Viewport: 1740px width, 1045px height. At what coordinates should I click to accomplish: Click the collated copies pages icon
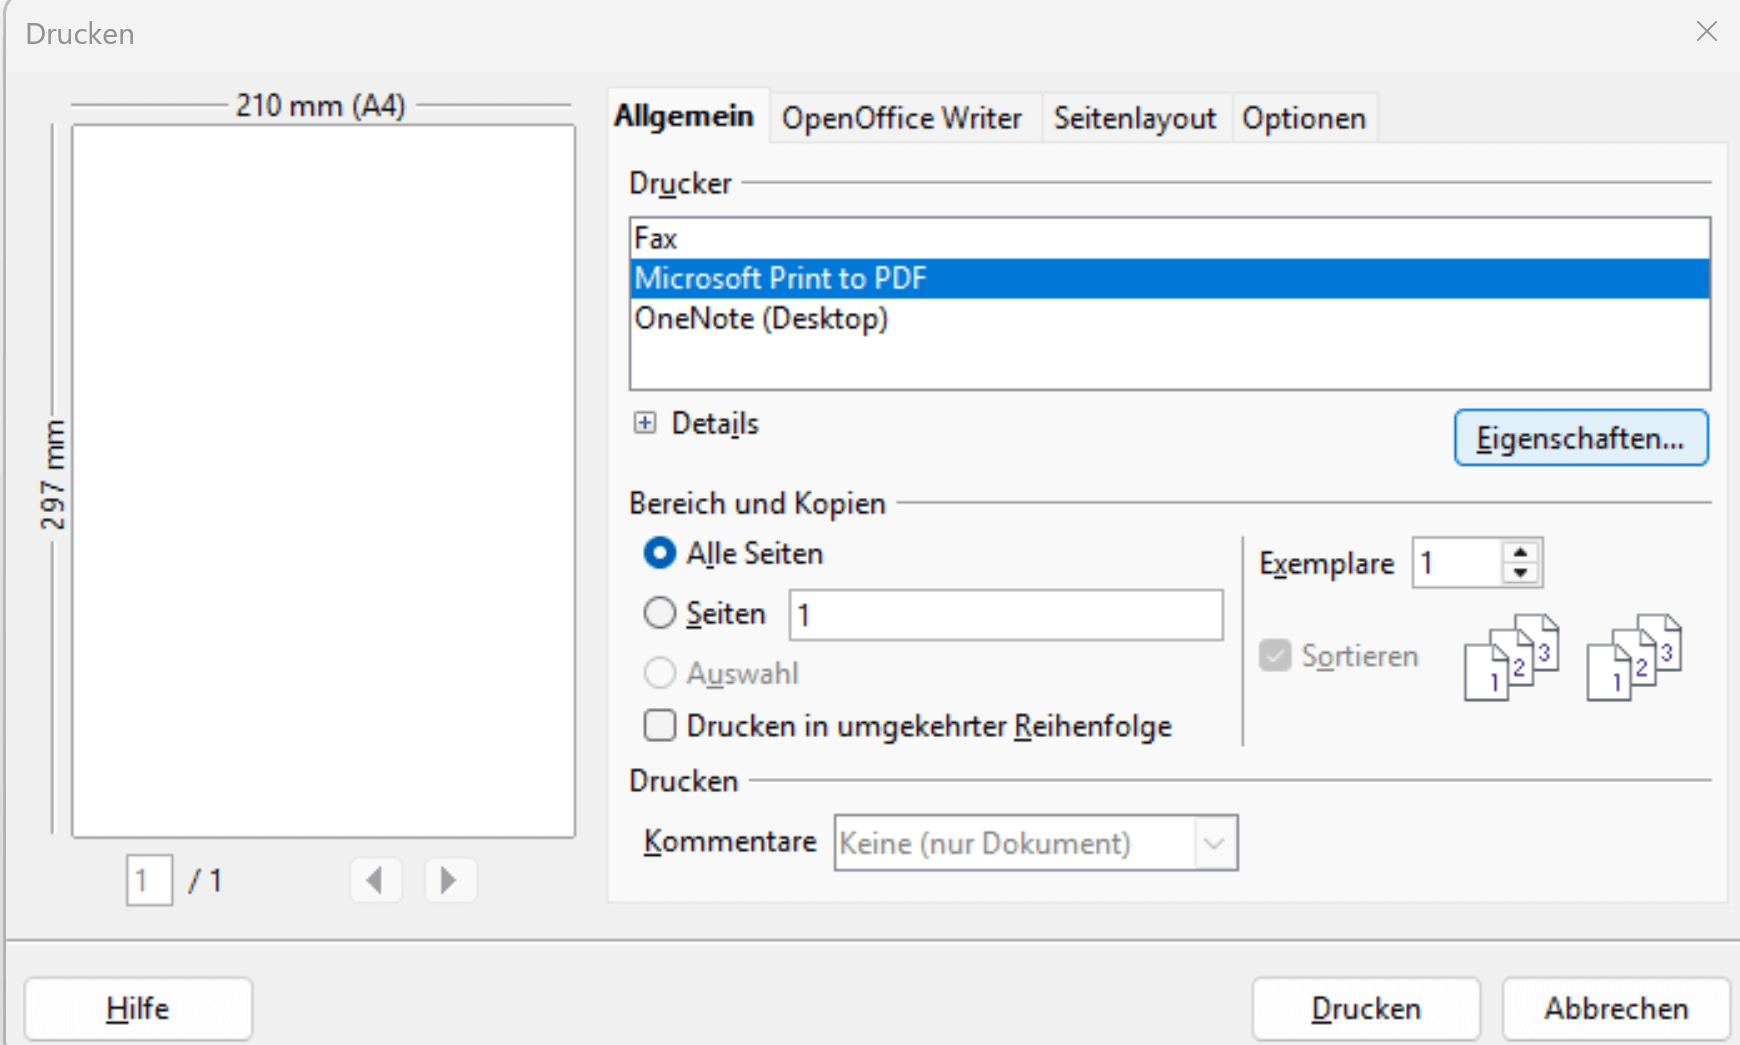click(1511, 657)
